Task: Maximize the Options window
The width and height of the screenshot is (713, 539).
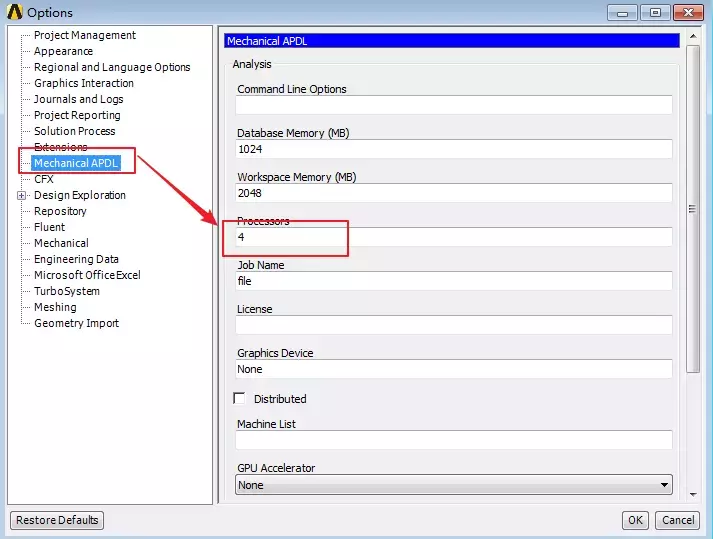Action: 655,13
